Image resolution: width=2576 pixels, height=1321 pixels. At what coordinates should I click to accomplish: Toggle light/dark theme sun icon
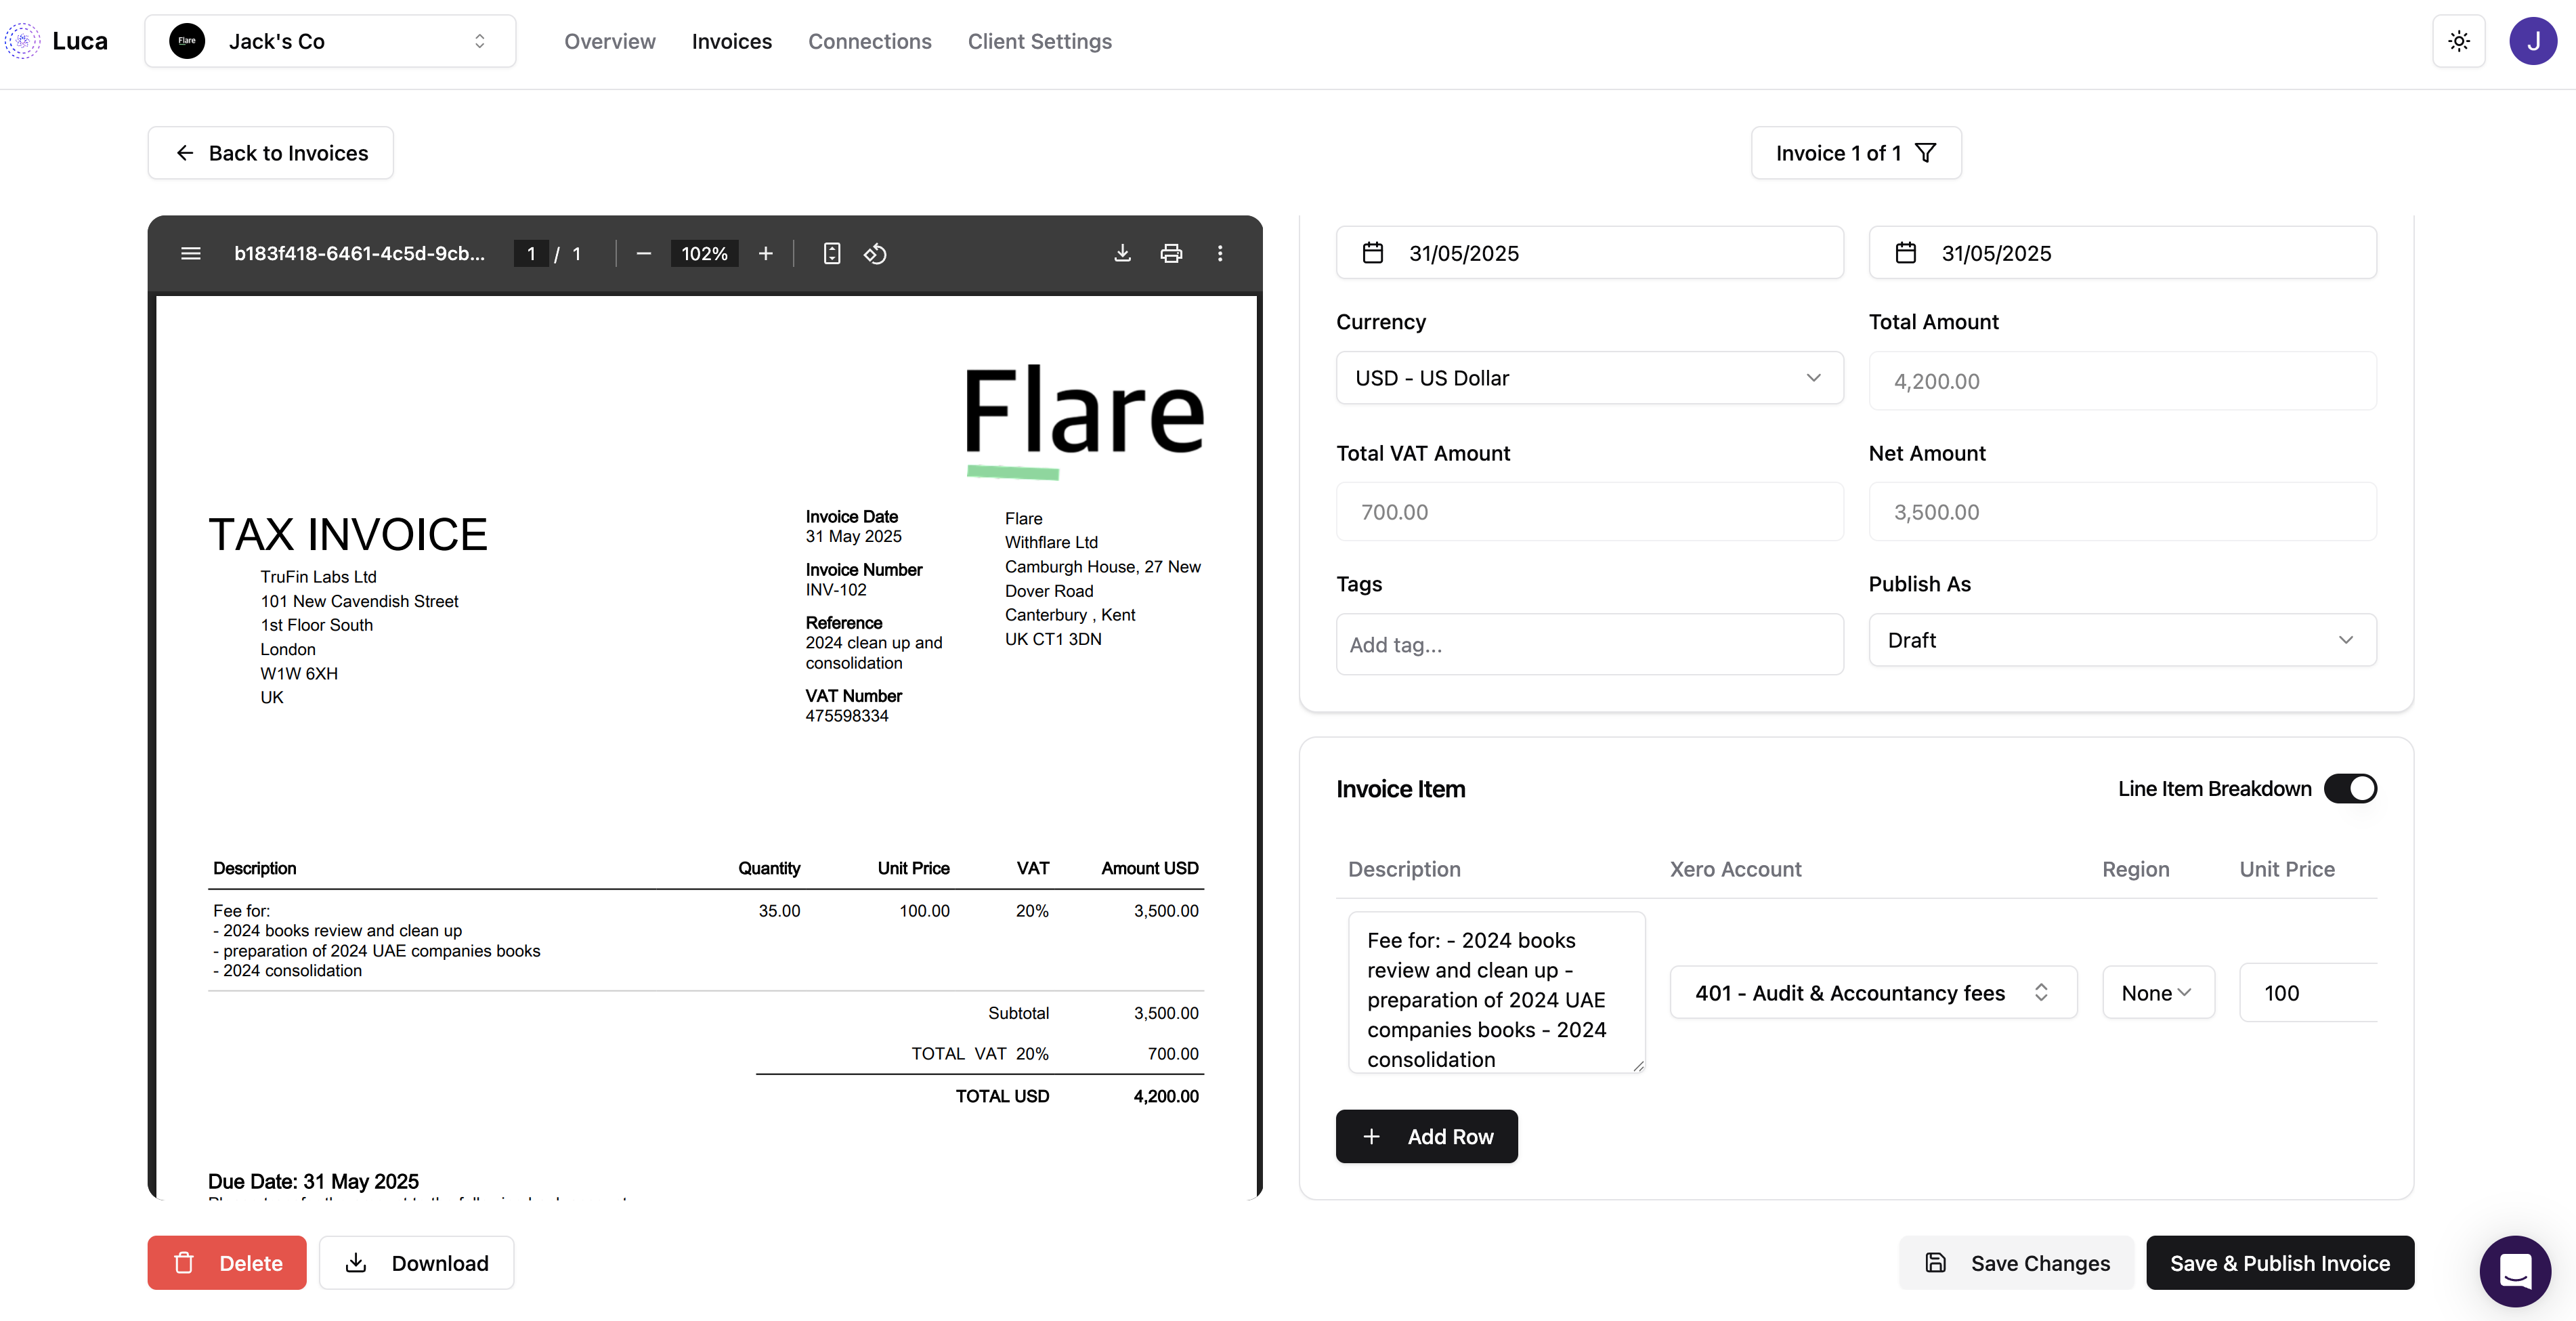coord(2458,41)
